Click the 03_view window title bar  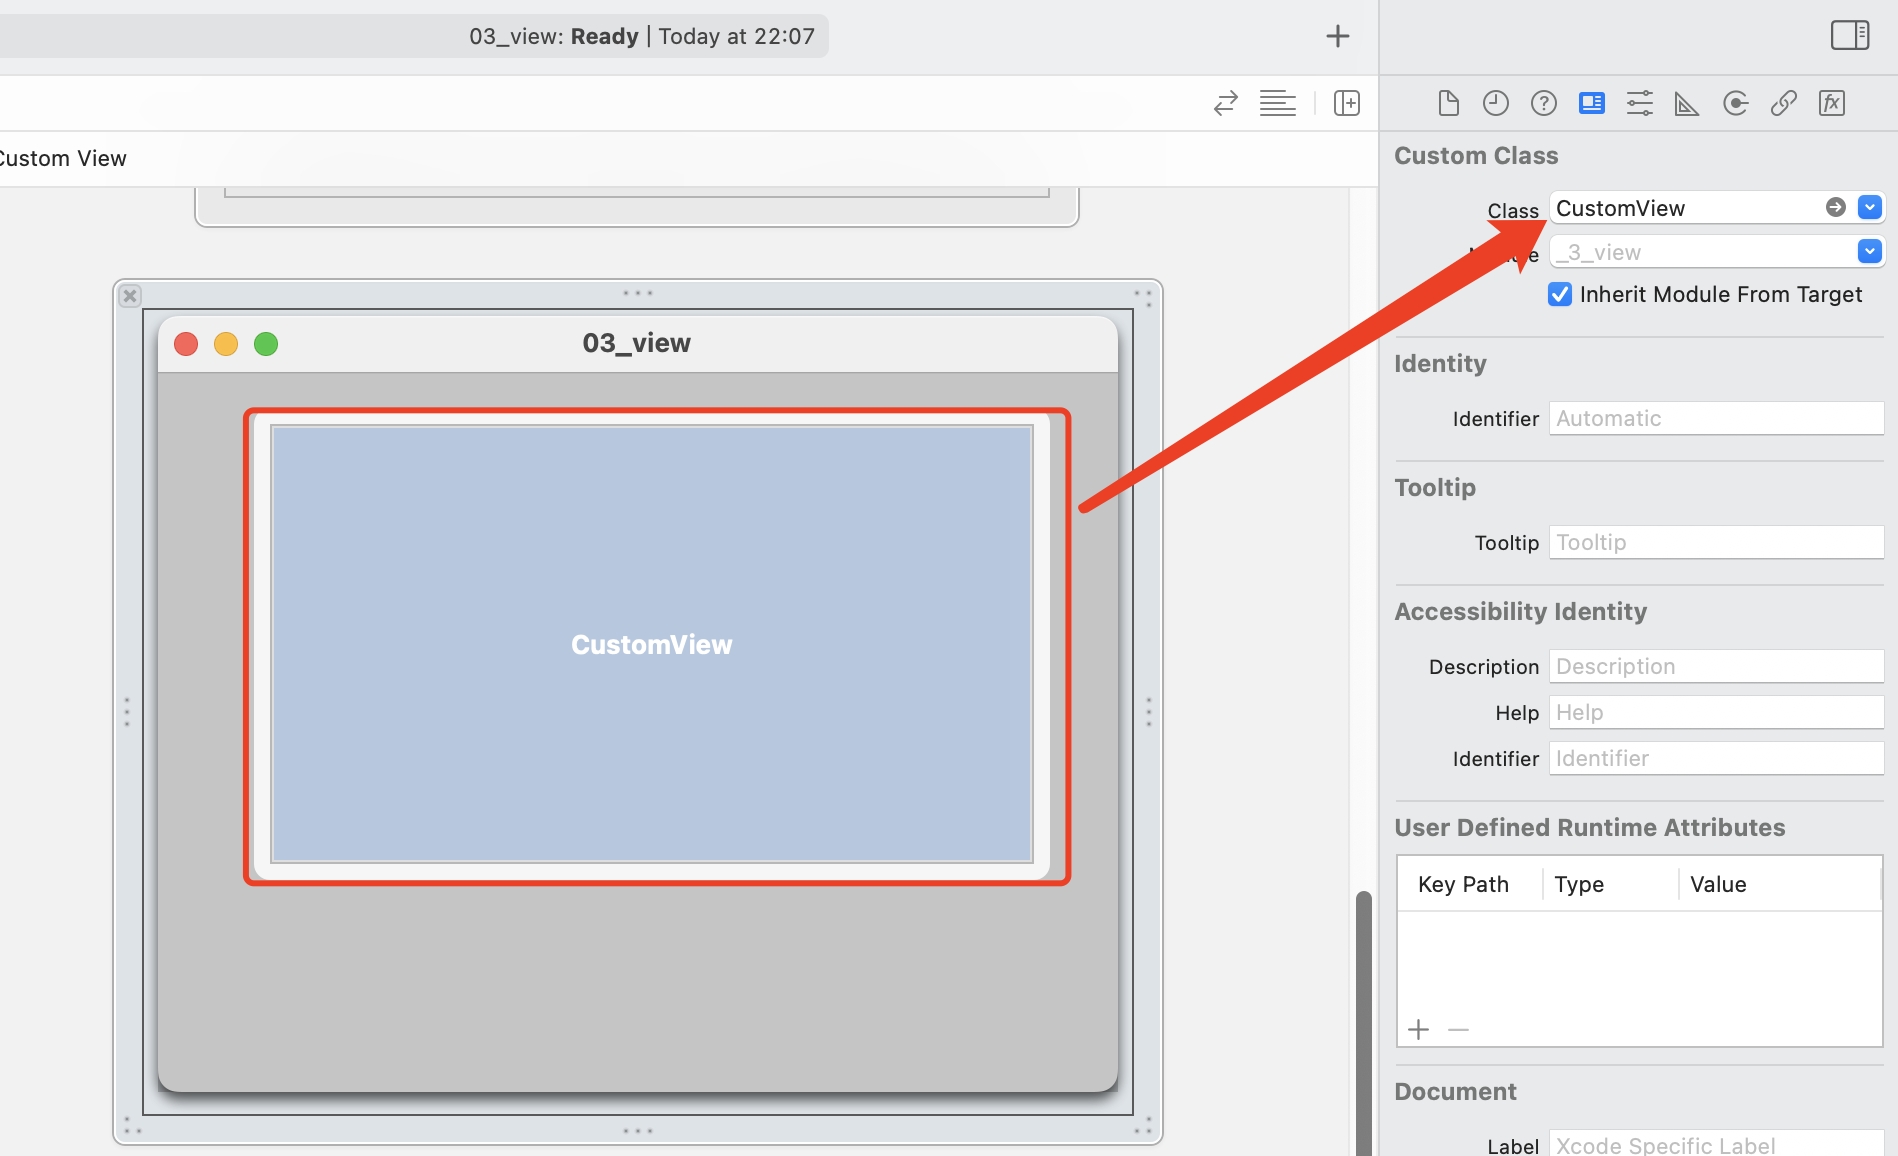(x=638, y=344)
